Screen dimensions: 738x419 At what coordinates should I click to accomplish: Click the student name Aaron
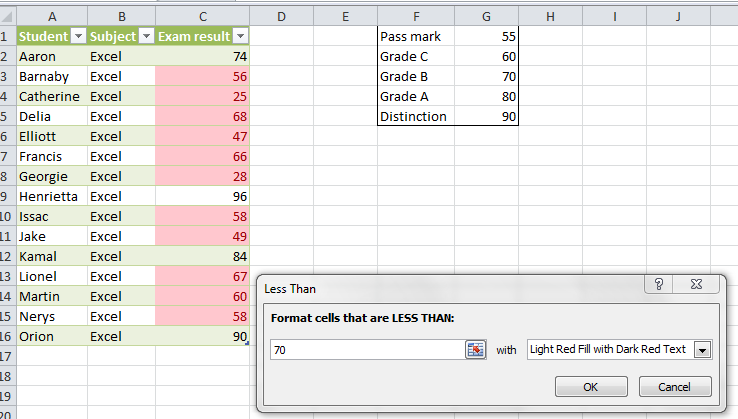pyautogui.click(x=50, y=56)
